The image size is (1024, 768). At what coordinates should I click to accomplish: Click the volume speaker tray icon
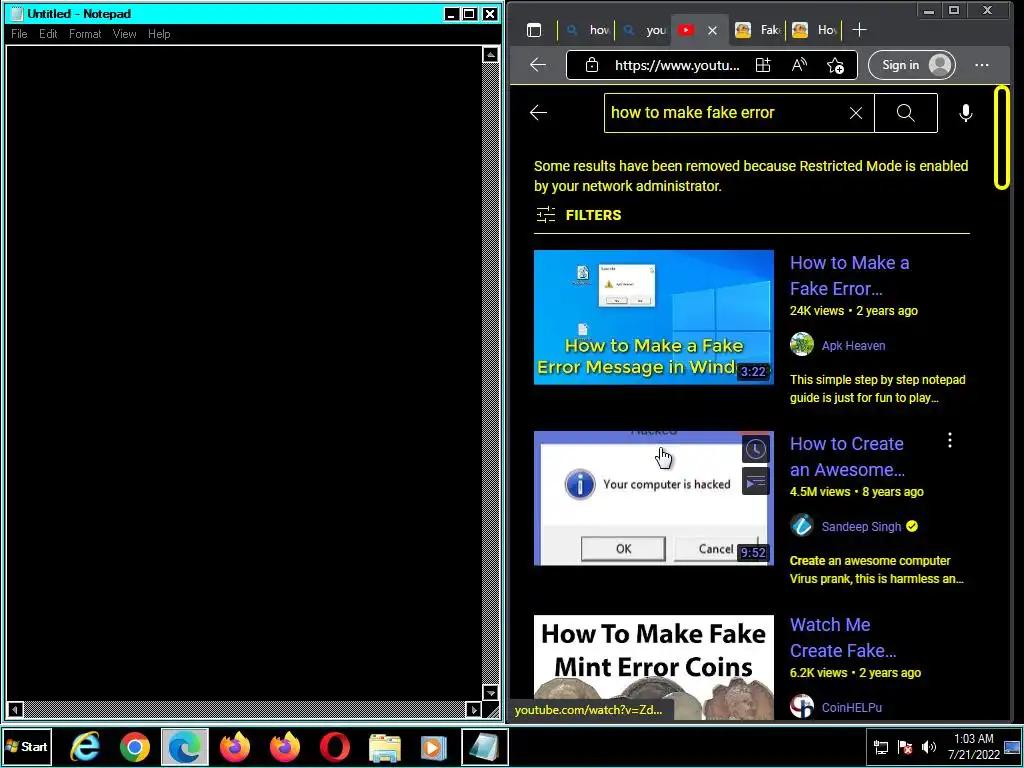pyautogui.click(x=928, y=746)
